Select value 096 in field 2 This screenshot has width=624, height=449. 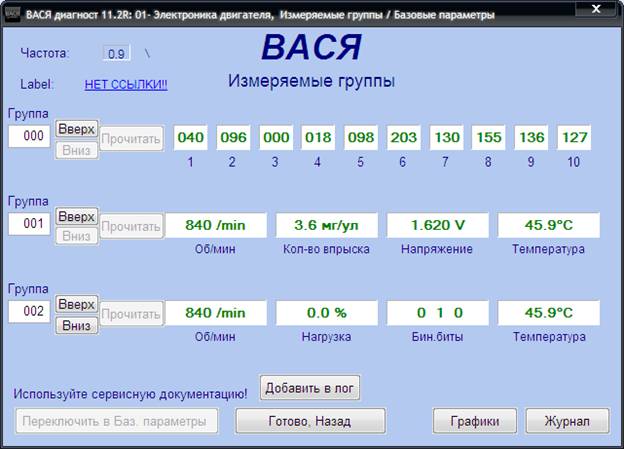coord(233,137)
